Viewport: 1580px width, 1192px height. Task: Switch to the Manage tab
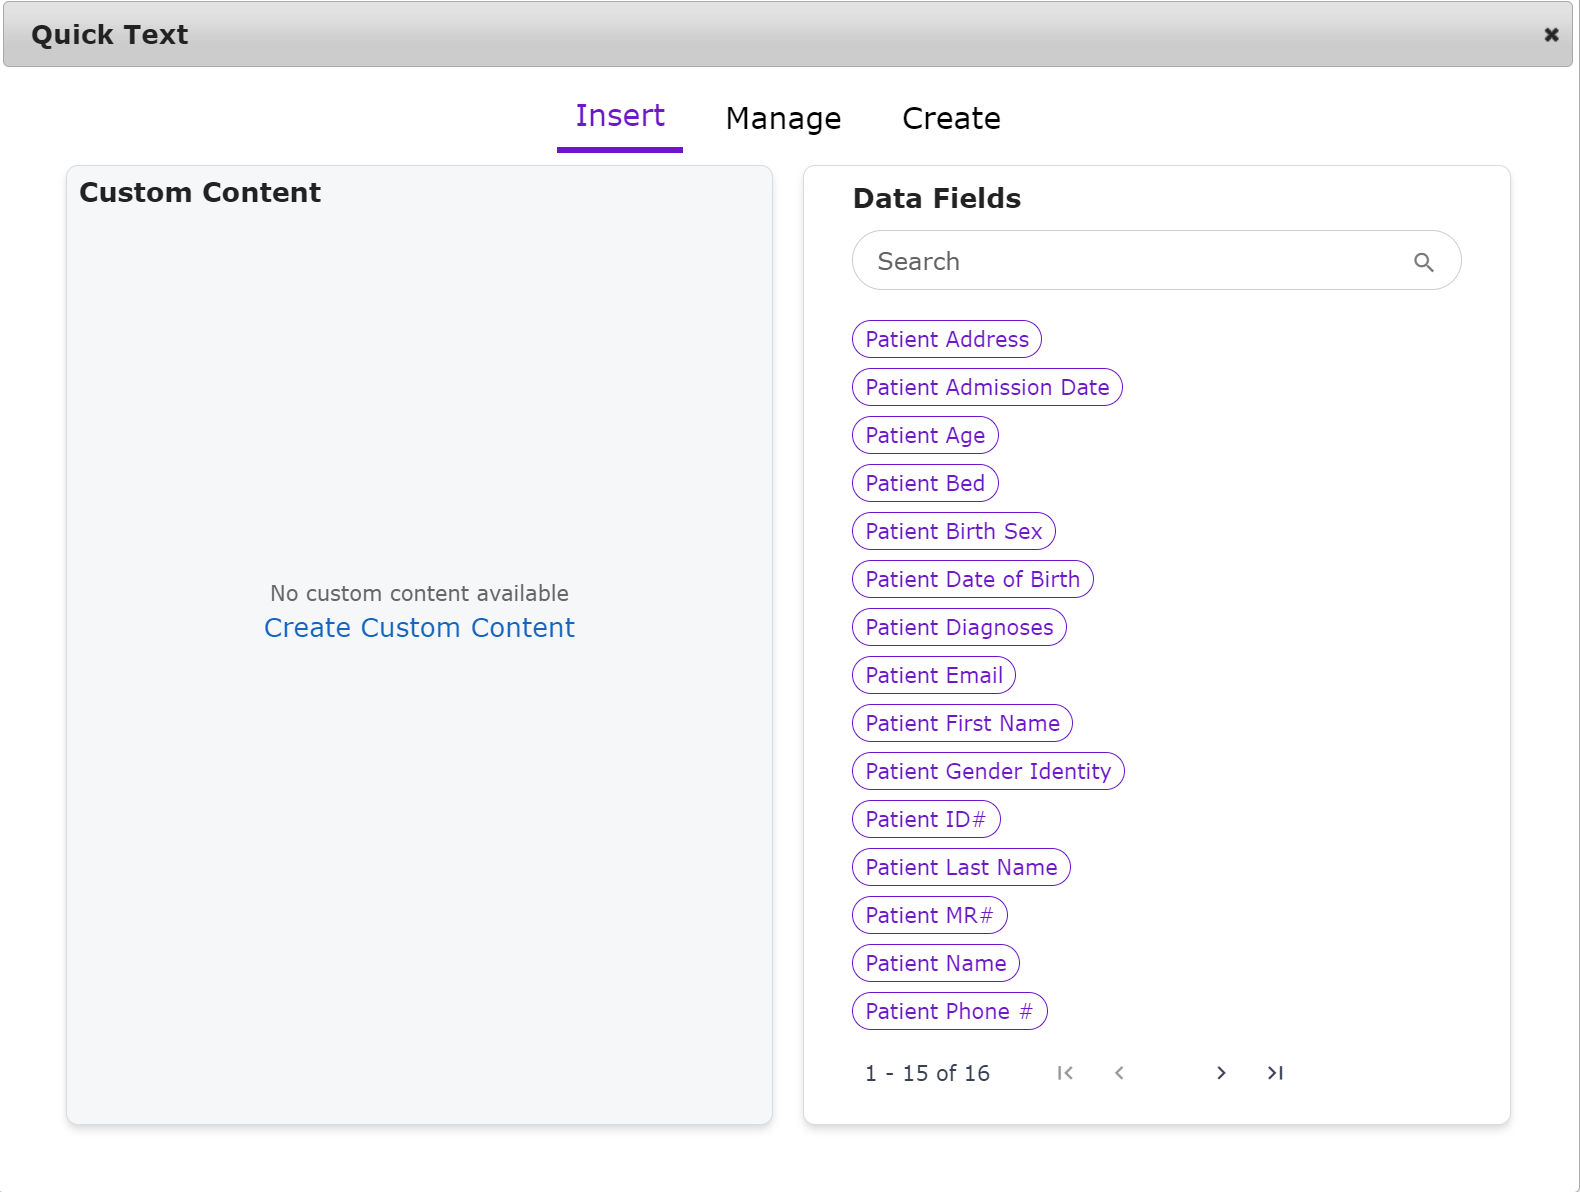[x=783, y=119]
